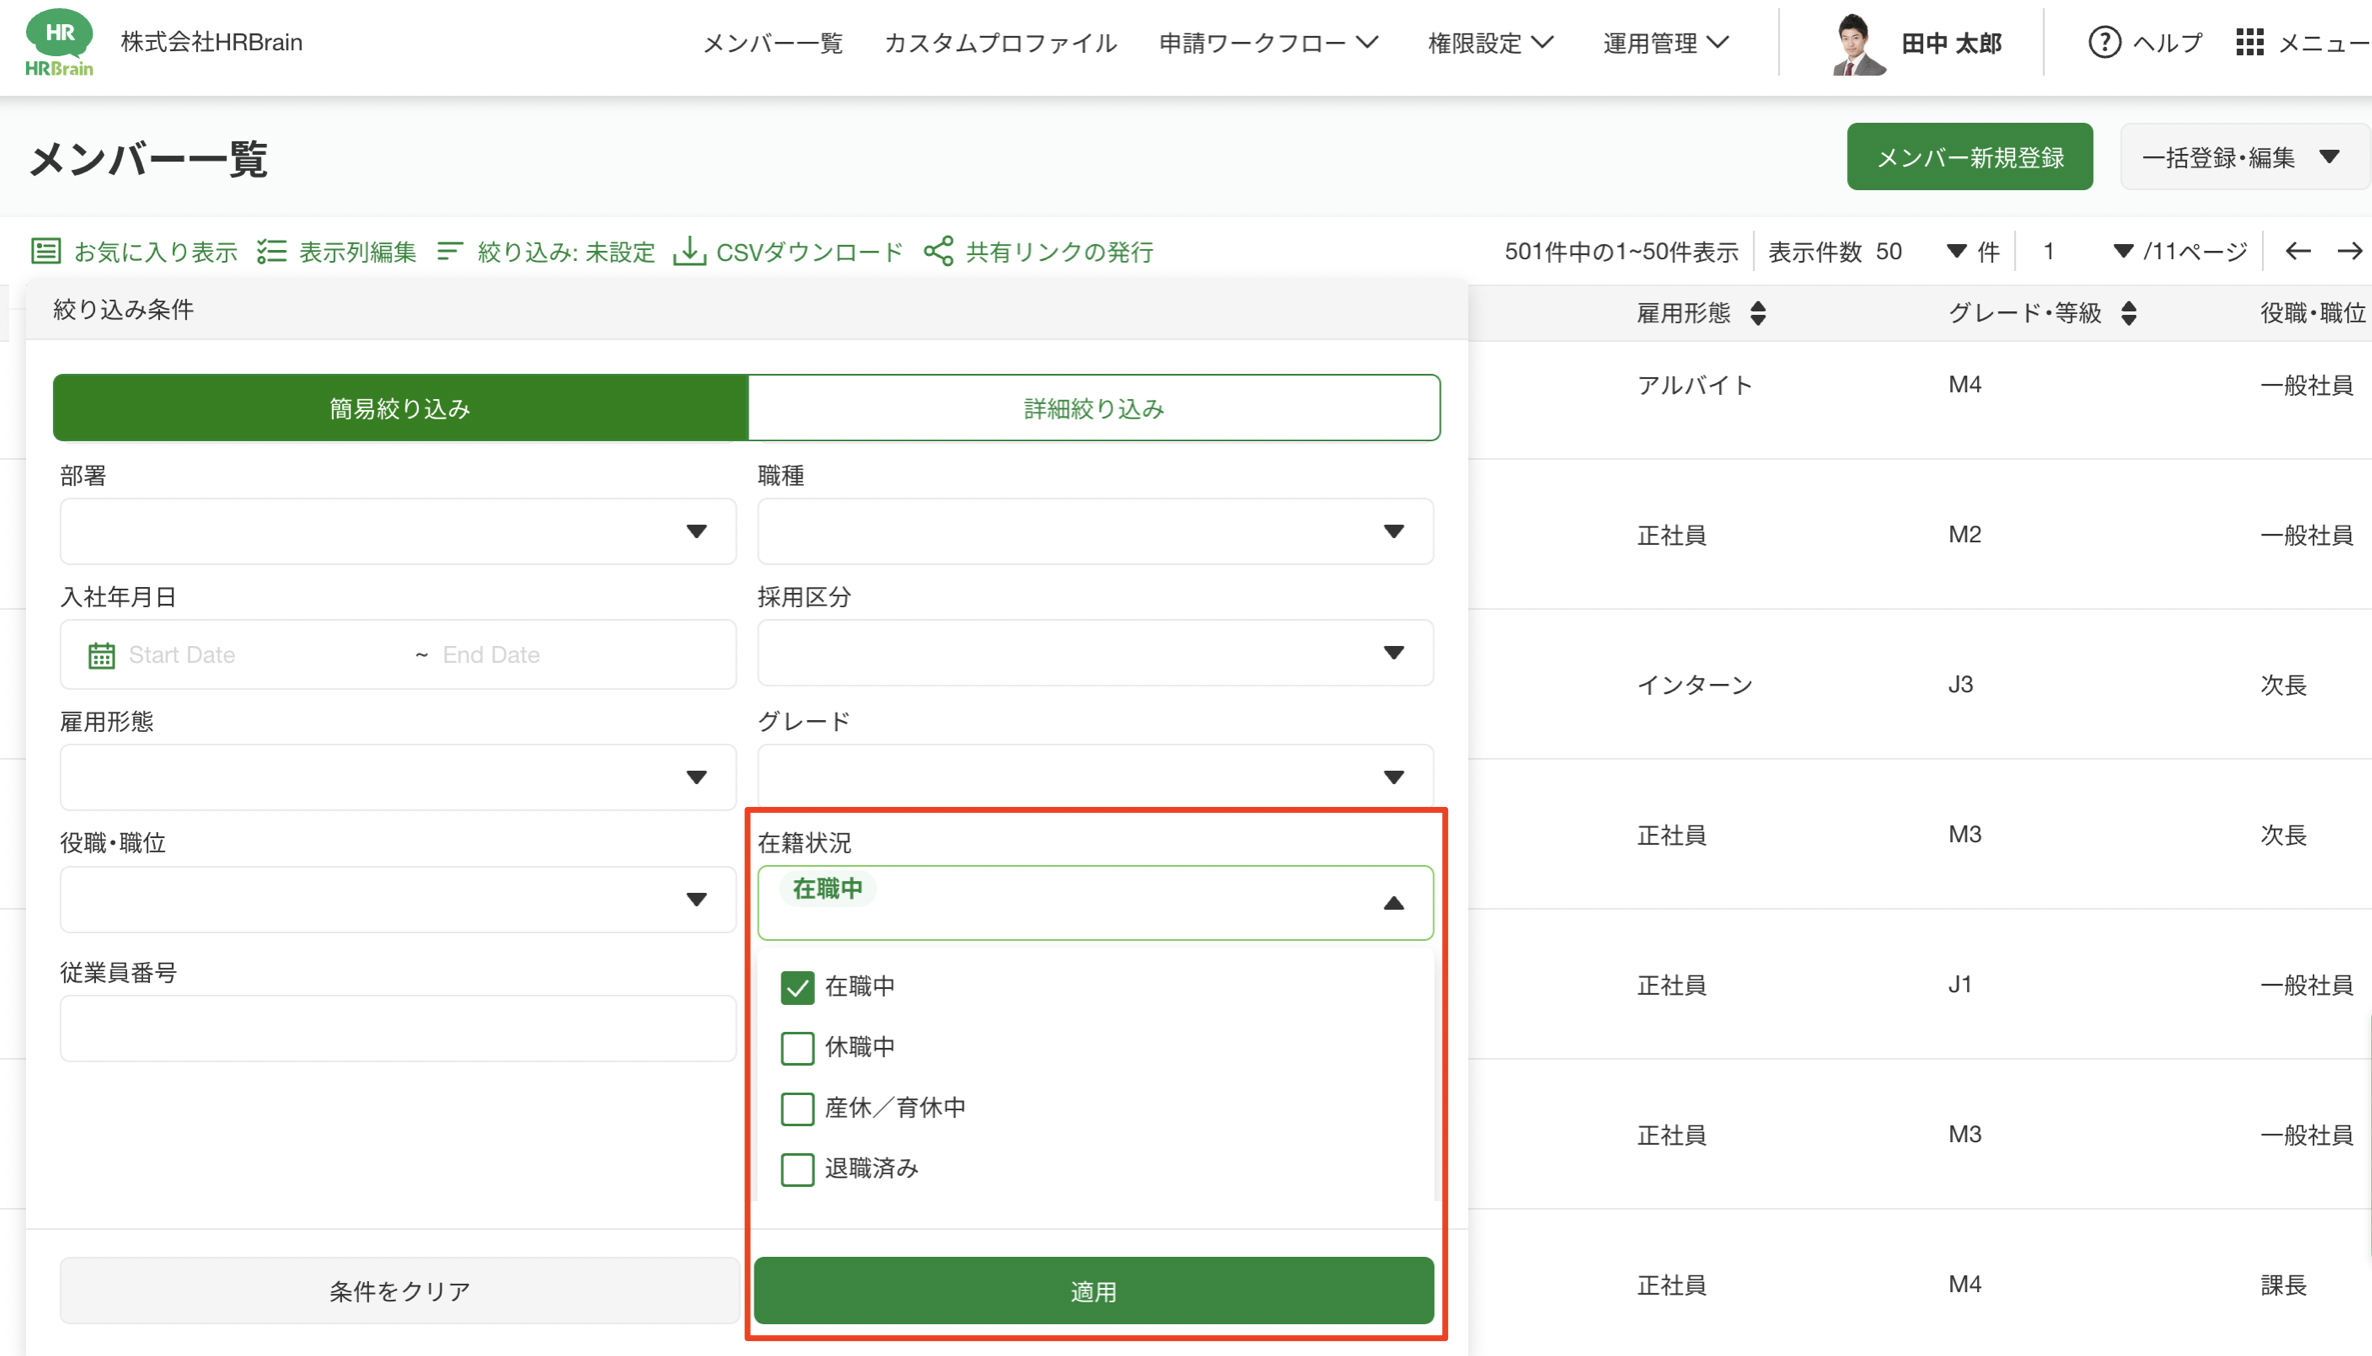Click the 共有リンクの発行 share icon
This screenshot has width=2372, height=1356.
coord(938,251)
